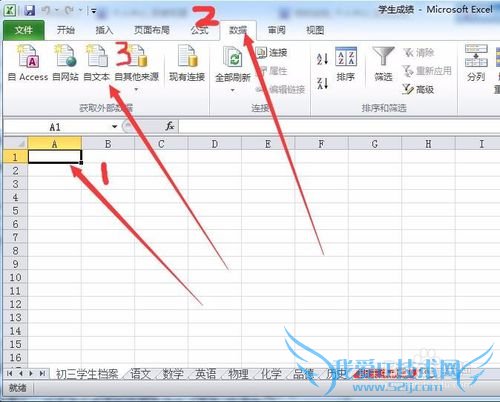Switch to the 数学 sheet tab
The image size is (500, 402).
173,374
